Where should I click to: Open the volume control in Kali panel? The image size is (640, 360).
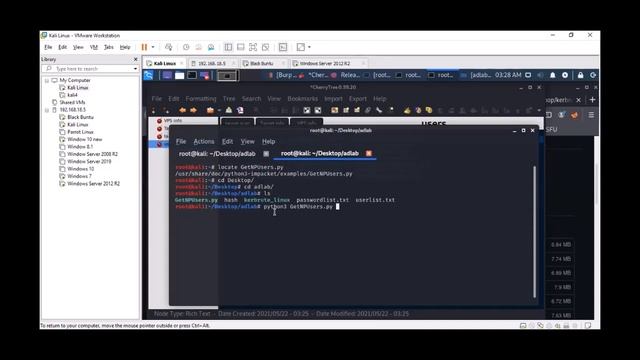click(x=540, y=76)
